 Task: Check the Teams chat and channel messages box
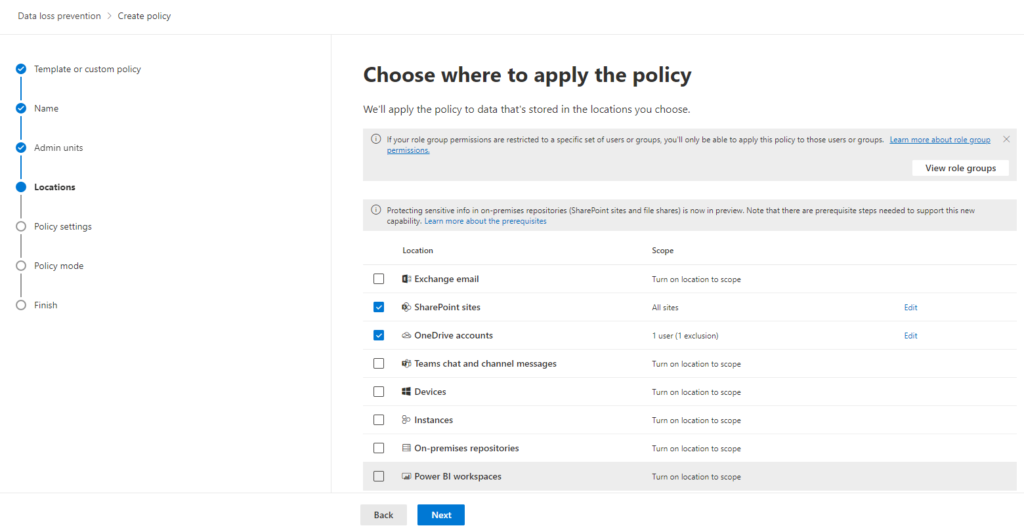pos(379,364)
